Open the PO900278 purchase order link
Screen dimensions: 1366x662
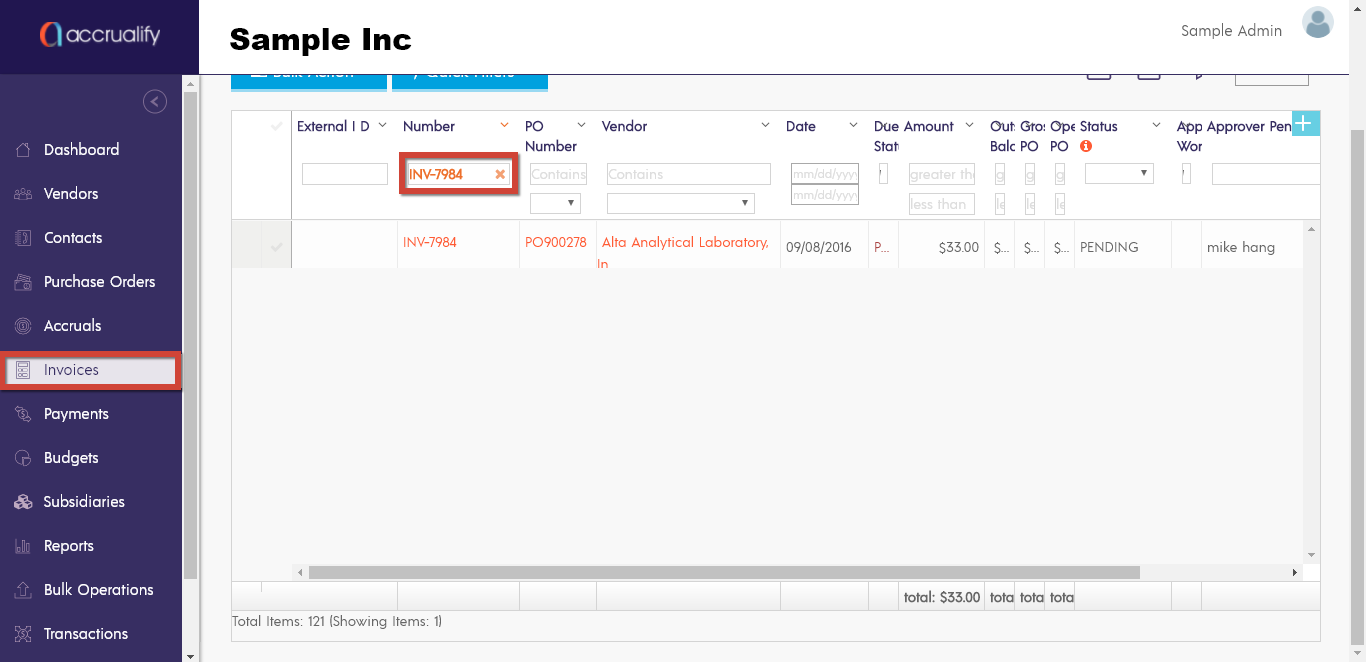(x=555, y=242)
